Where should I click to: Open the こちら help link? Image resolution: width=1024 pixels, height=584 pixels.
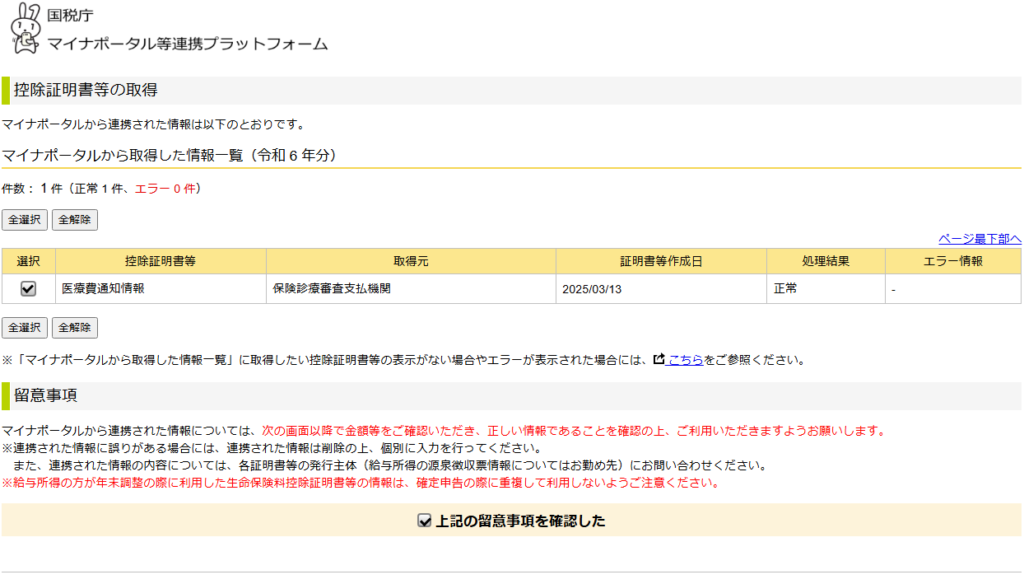click(685, 360)
